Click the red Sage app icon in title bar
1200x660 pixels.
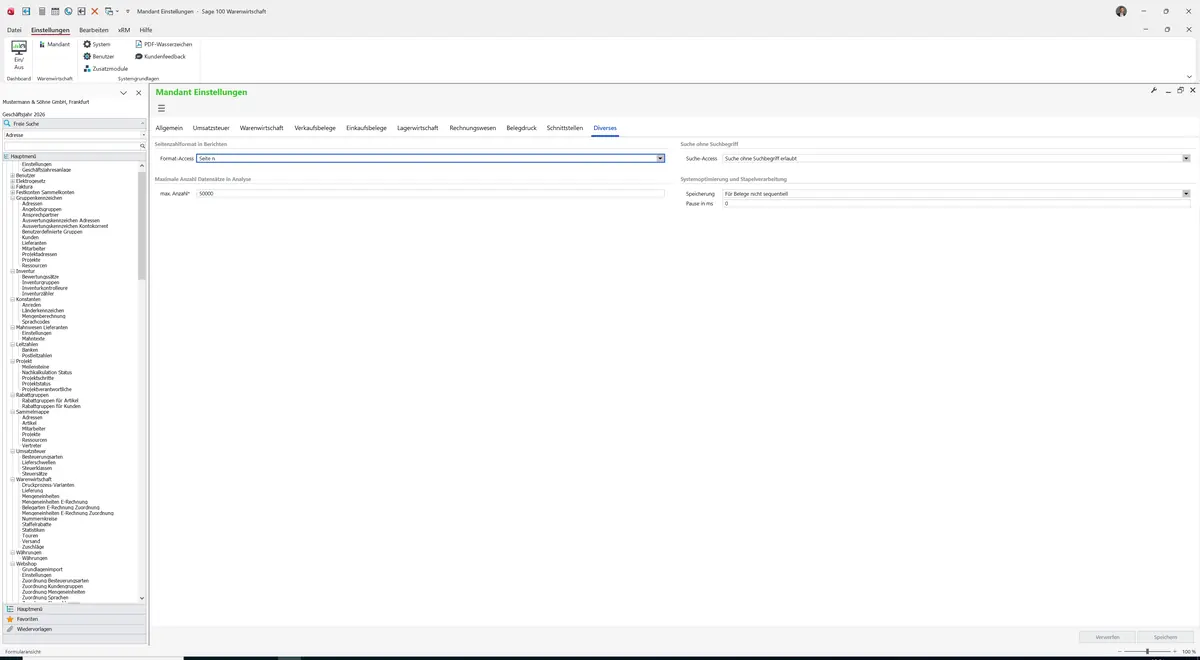[x=10, y=11]
